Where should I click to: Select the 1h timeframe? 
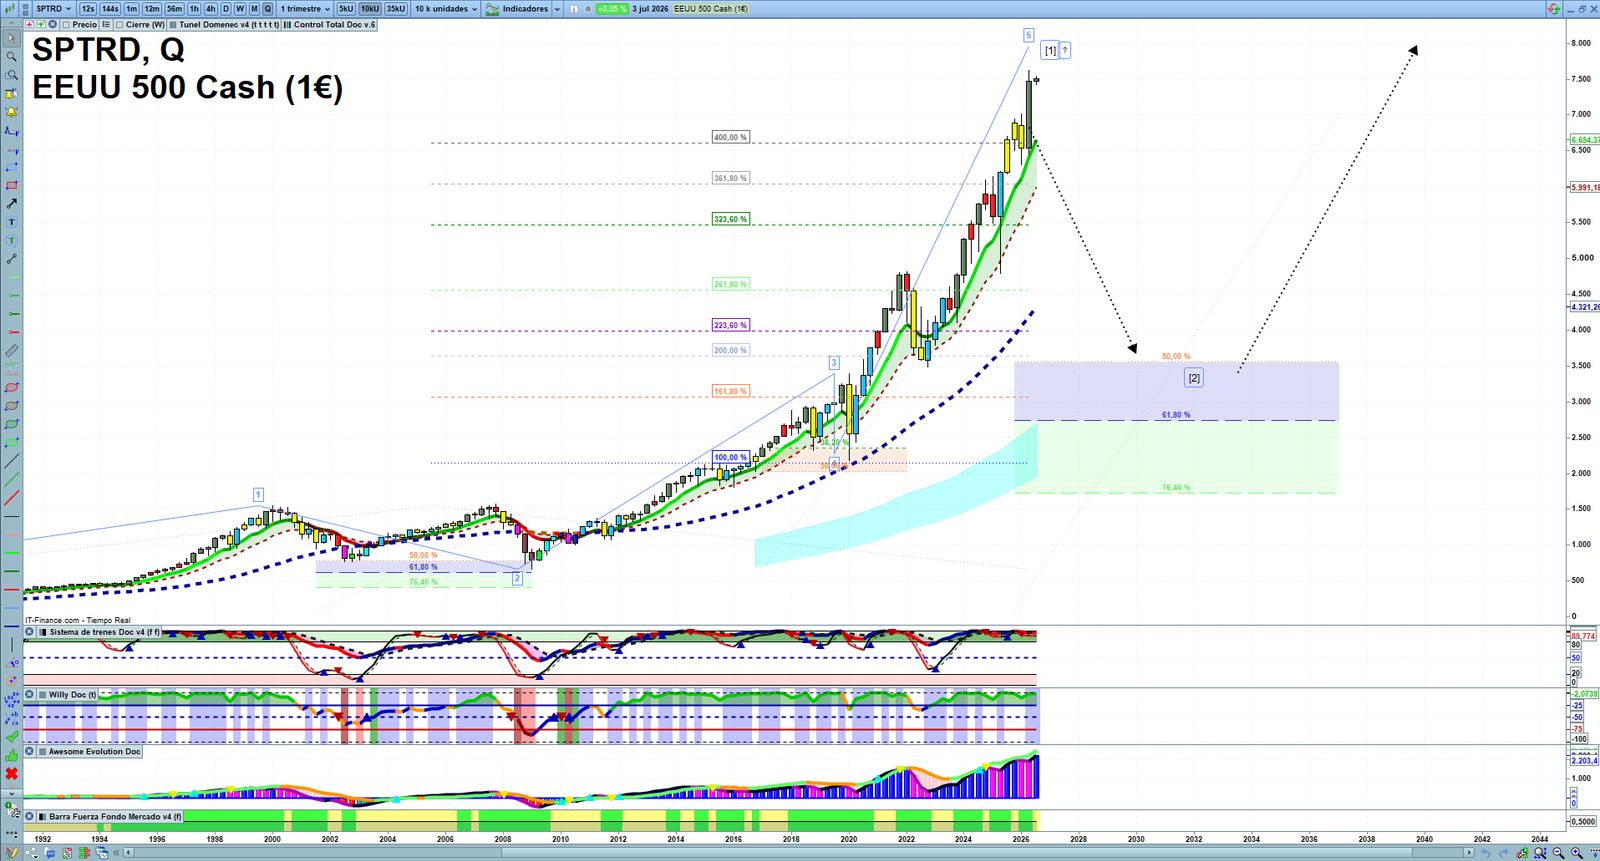tap(194, 9)
